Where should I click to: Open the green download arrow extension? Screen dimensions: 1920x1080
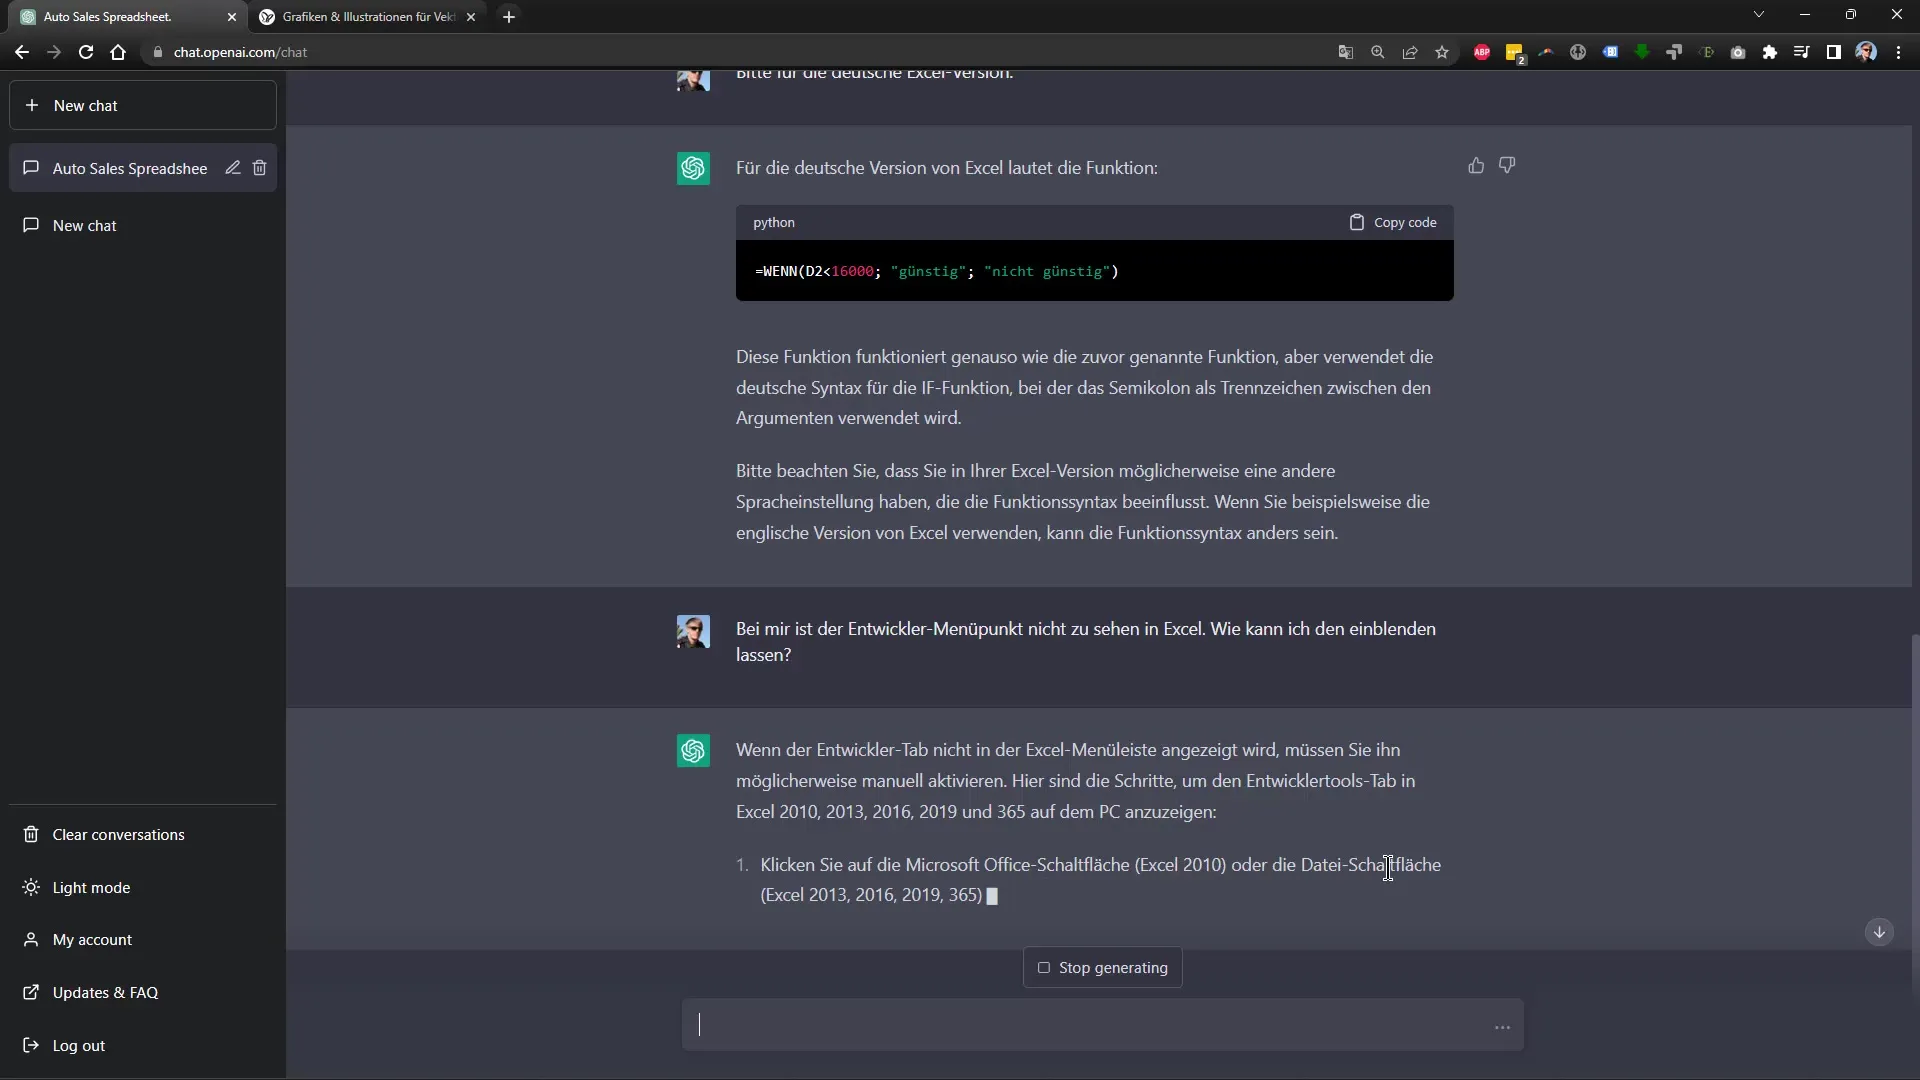pos(1642,52)
